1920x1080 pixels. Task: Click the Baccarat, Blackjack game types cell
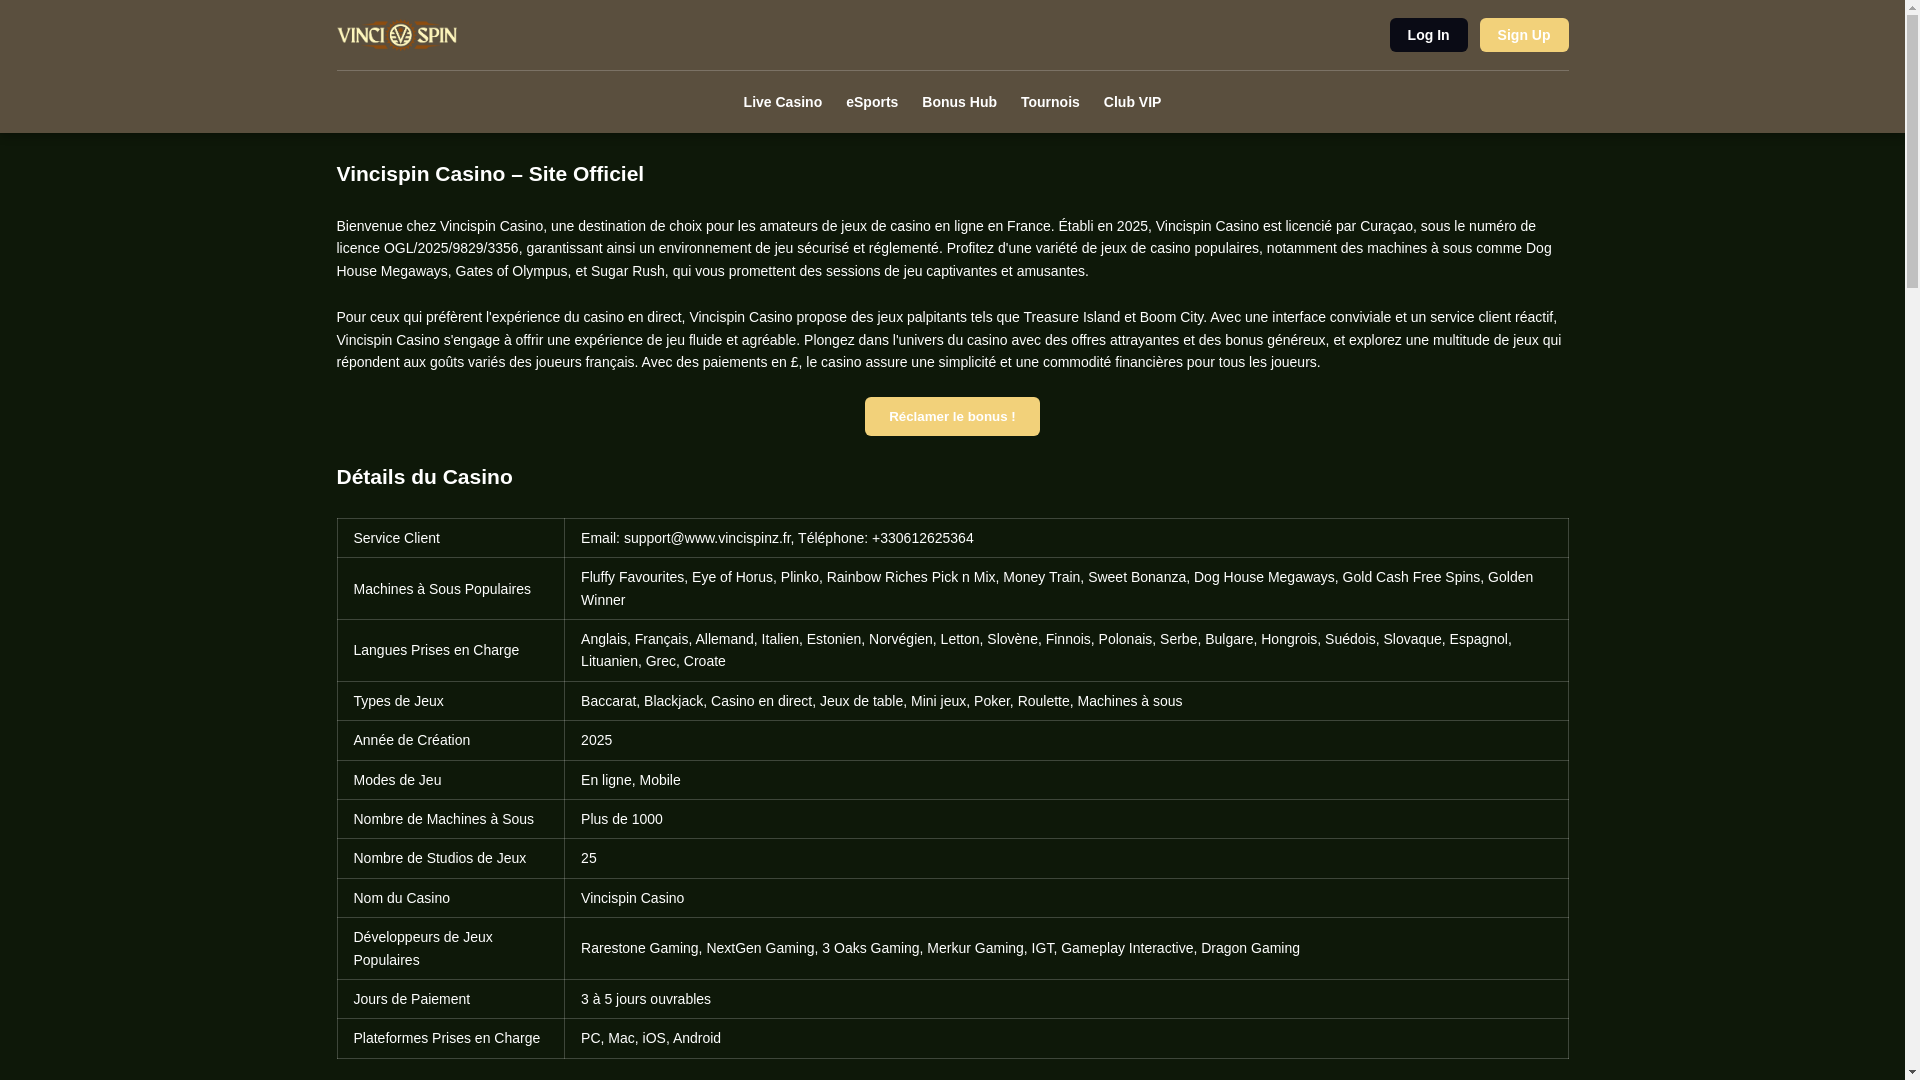point(1066,701)
